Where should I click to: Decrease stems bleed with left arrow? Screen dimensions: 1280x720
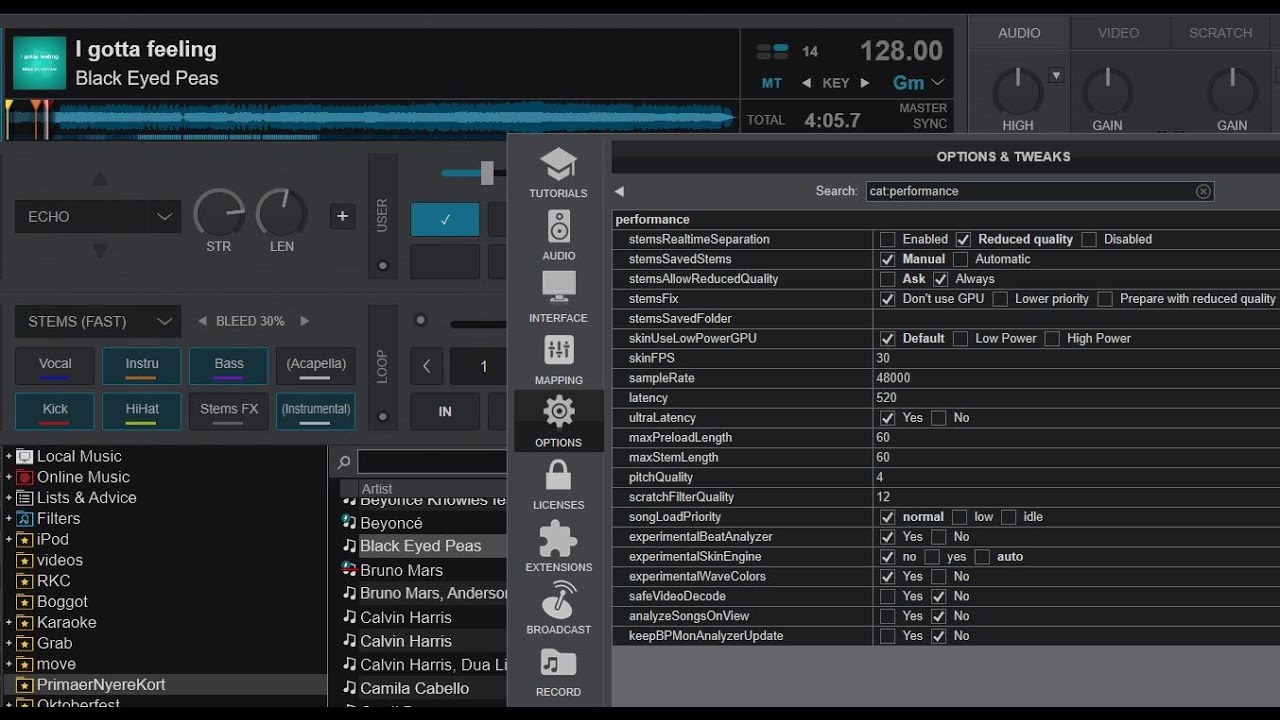pyautogui.click(x=202, y=321)
